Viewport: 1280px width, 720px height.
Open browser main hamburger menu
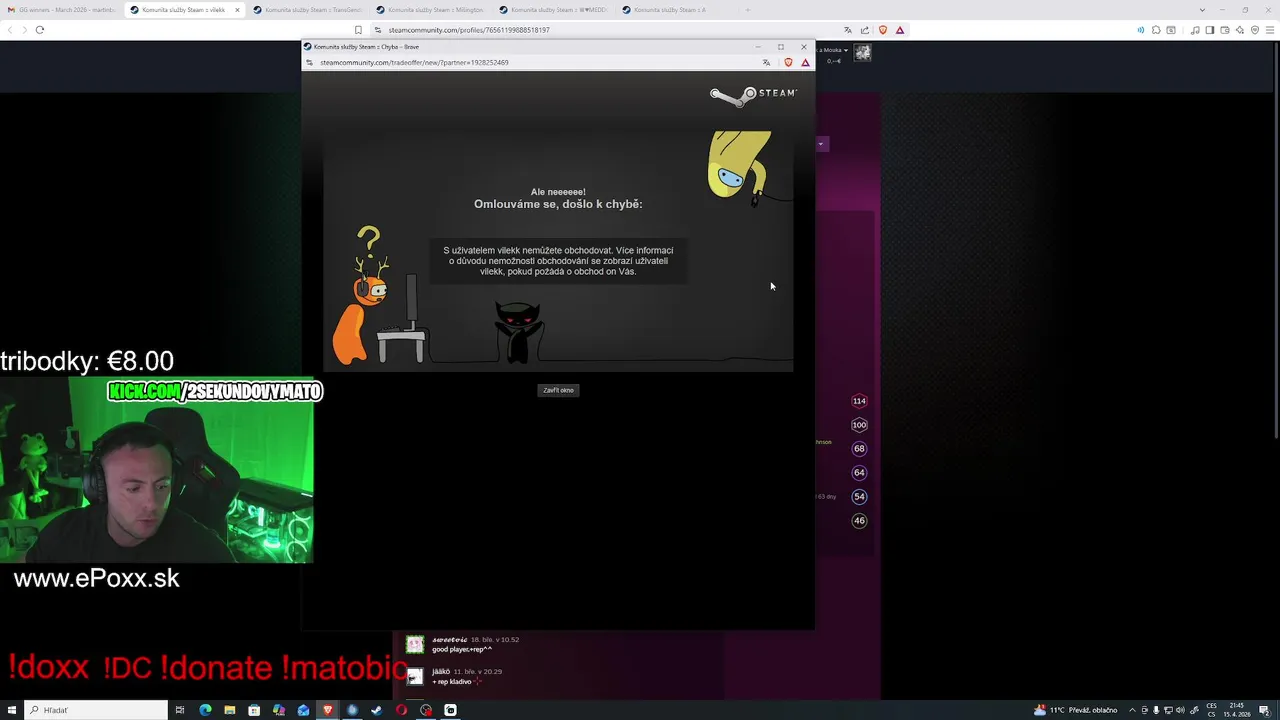1270,30
